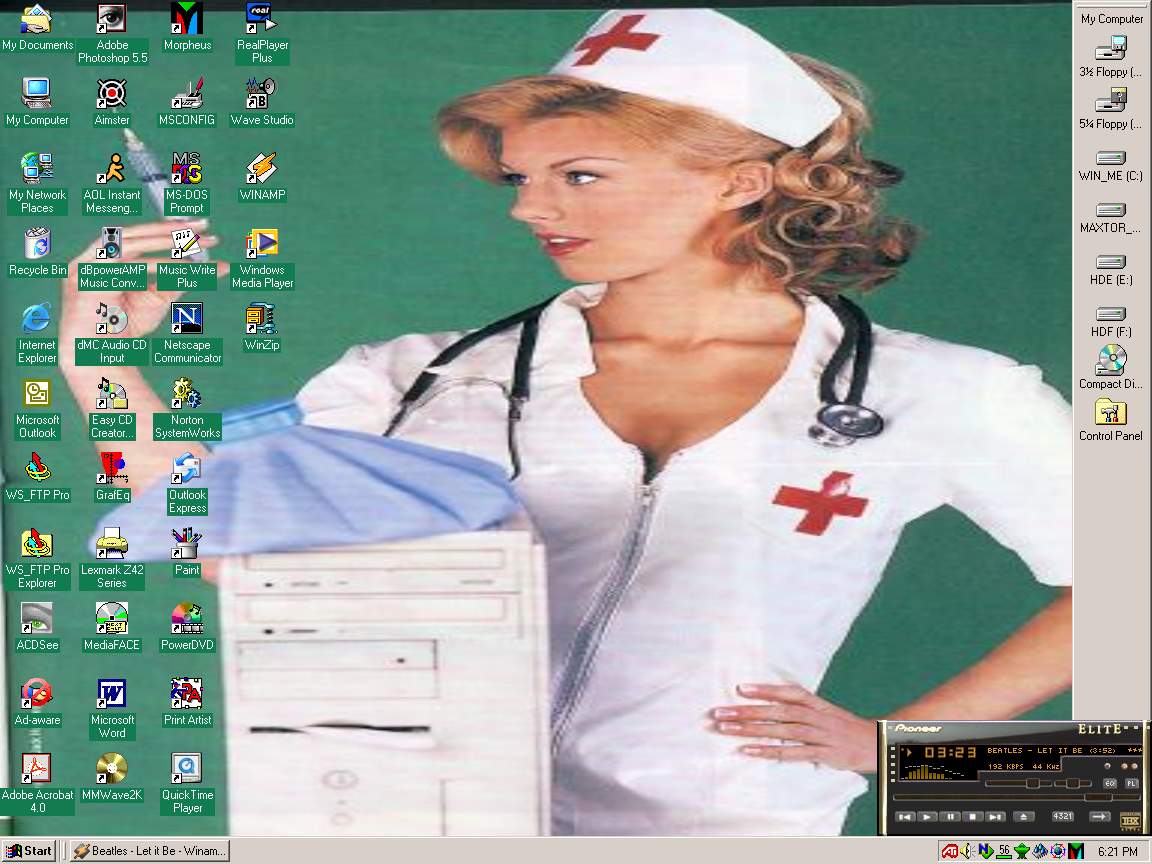
Task: Click the volume speaker tray icon
Action: [x=966, y=852]
